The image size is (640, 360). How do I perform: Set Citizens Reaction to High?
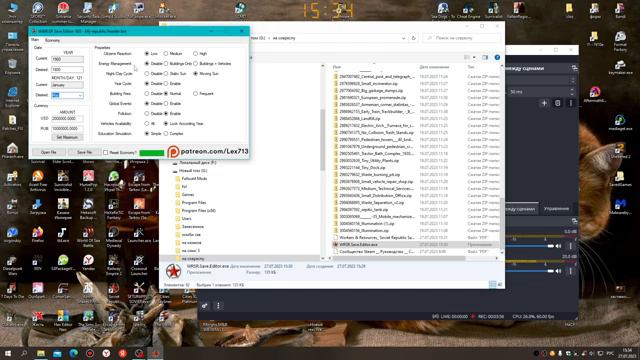pos(196,53)
